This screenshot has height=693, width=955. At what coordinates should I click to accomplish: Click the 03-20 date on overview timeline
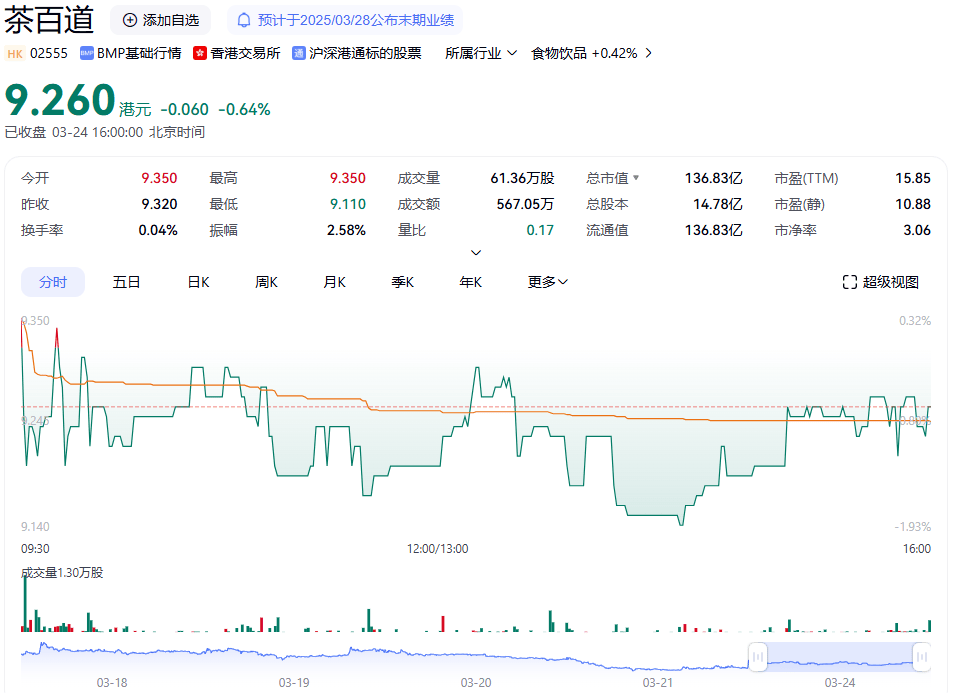click(476, 683)
